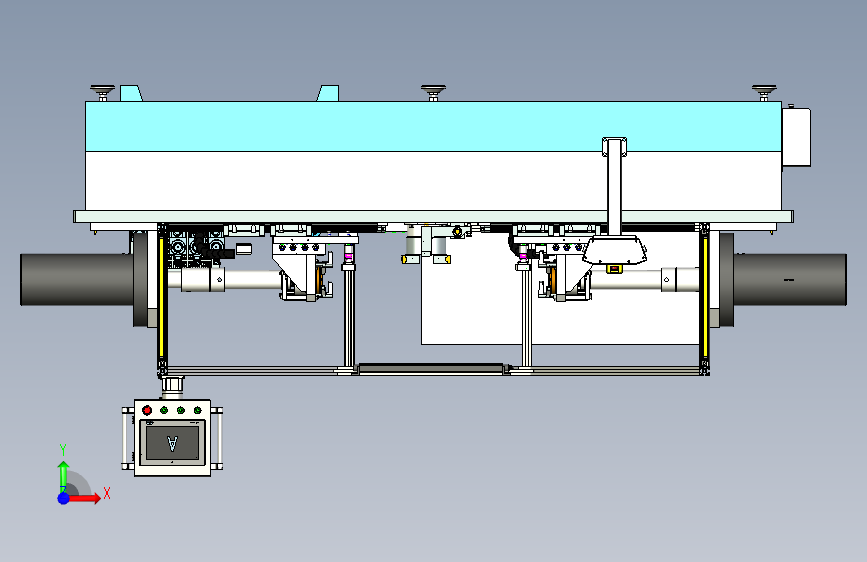Click the red X axis arrow of the triad

pos(84,498)
